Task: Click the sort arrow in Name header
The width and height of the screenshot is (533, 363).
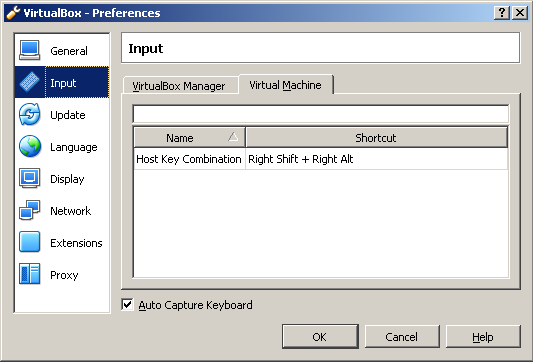Action: coord(233,137)
